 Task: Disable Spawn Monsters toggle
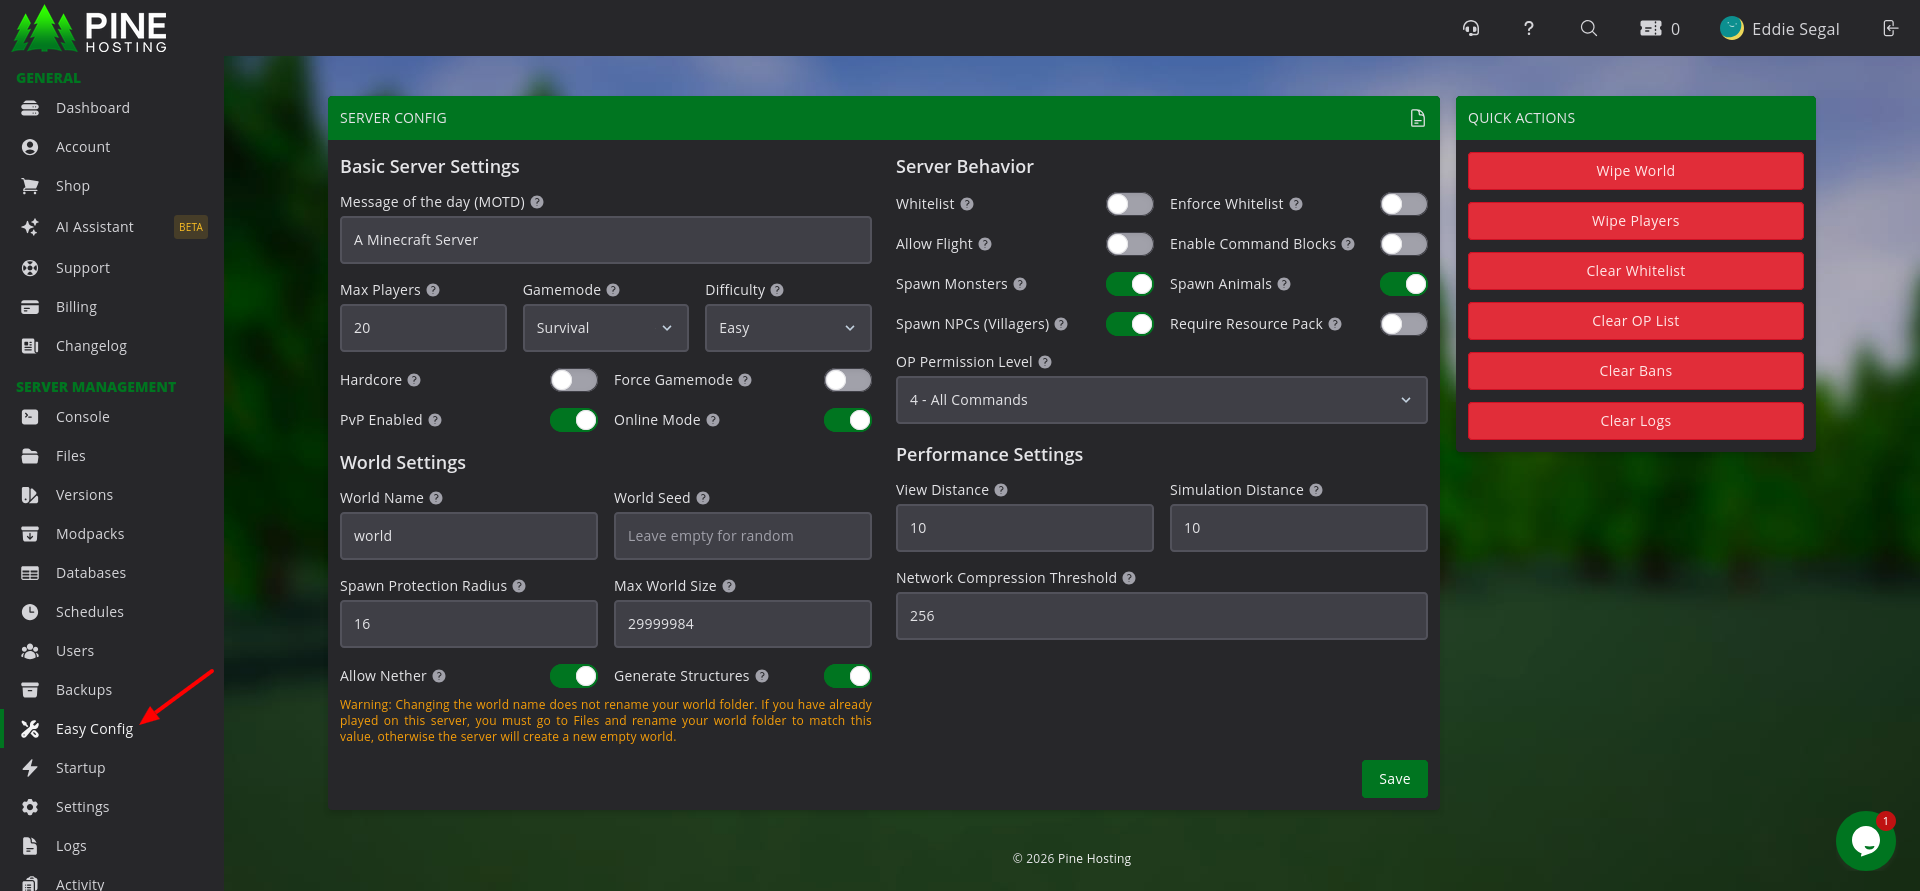click(x=1130, y=284)
